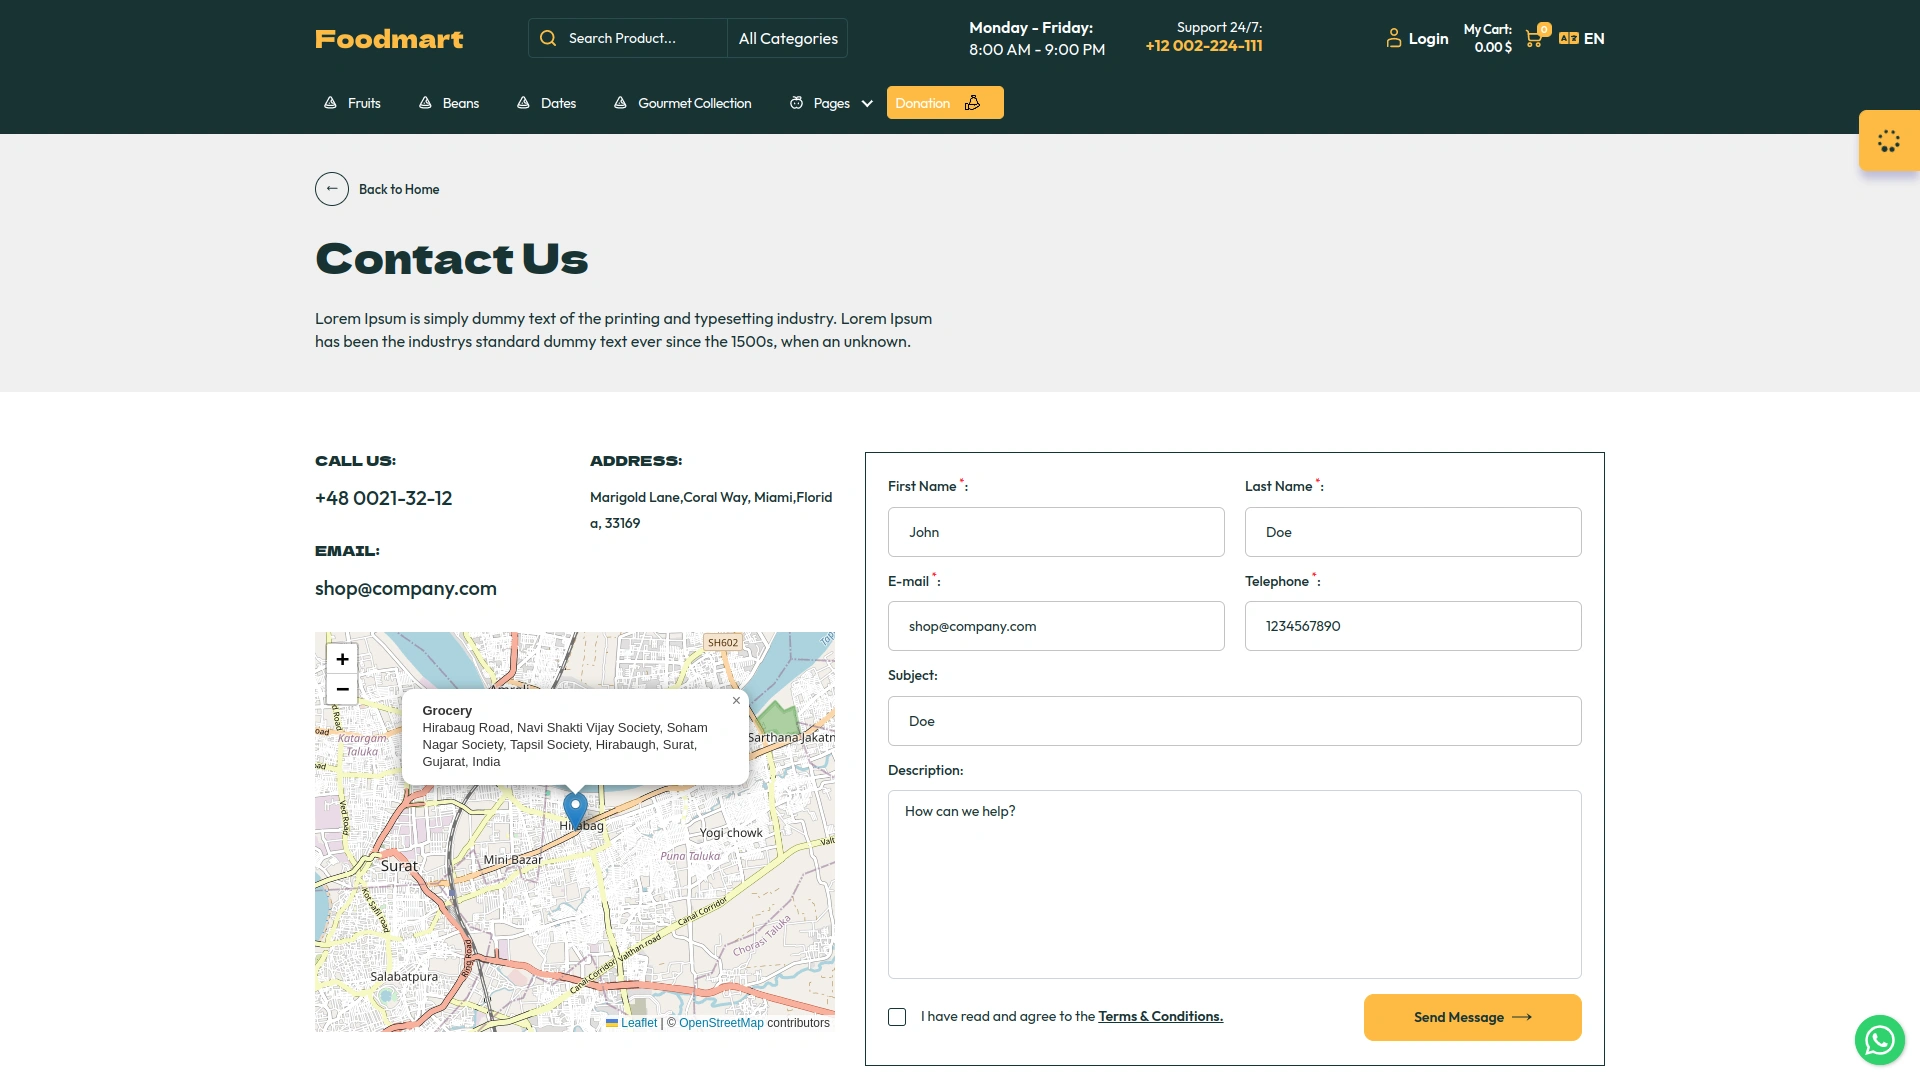The height and width of the screenshot is (1080, 1920).
Task: Click the yellow widget tab on the right edge
Action: coord(1888,141)
